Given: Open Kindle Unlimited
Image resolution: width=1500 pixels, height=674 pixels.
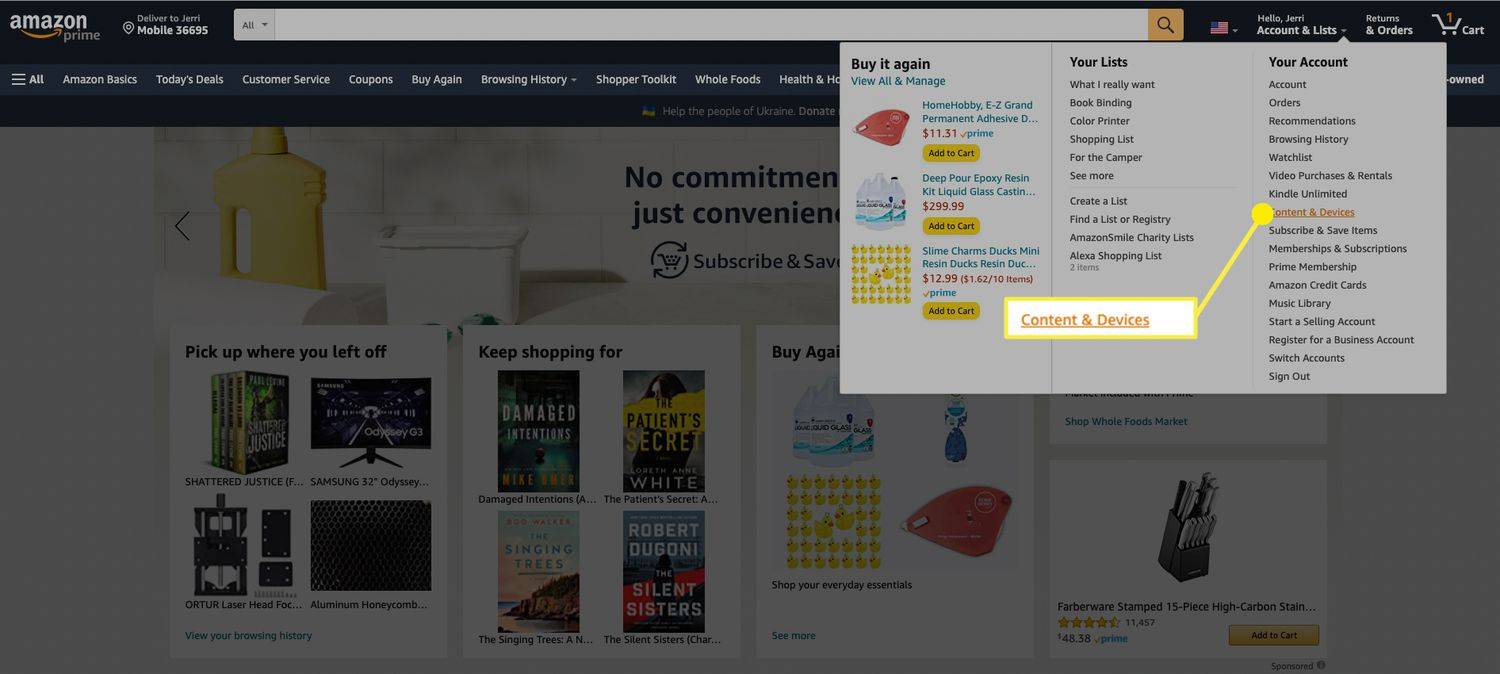Looking at the screenshot, I should [x=1308, y=194].
